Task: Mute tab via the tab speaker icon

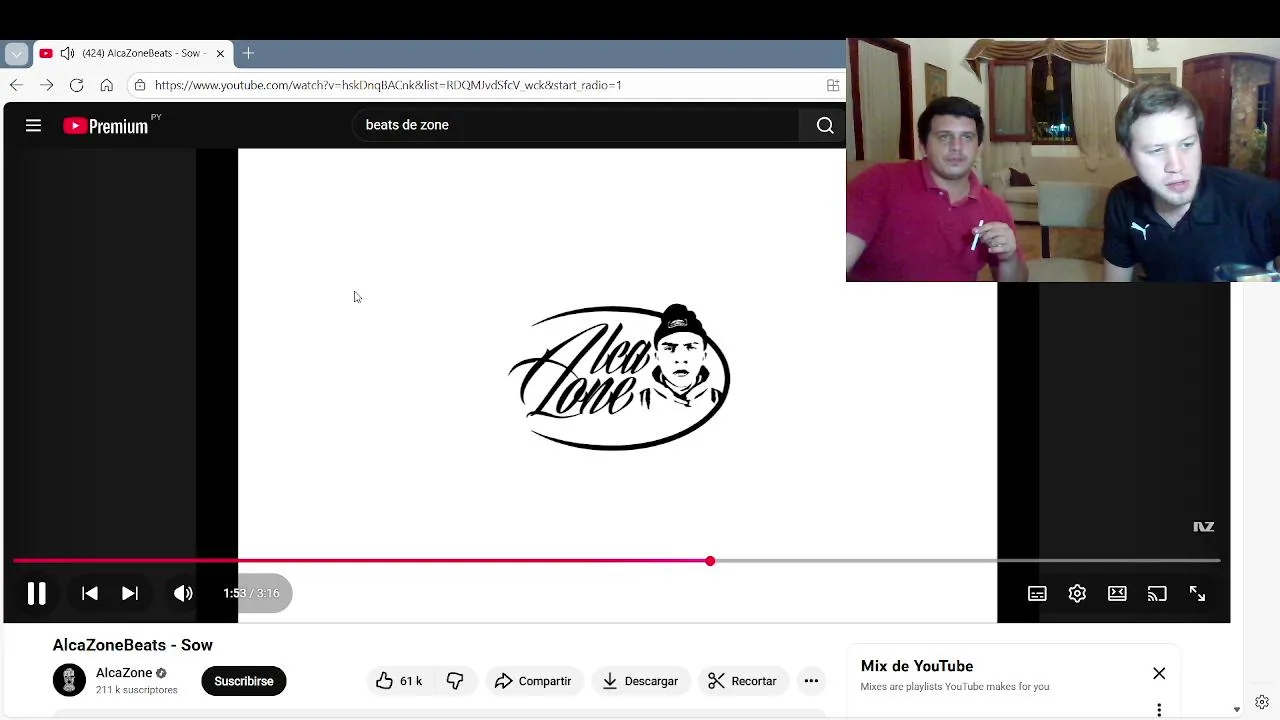Action: (x=67, y=53)
